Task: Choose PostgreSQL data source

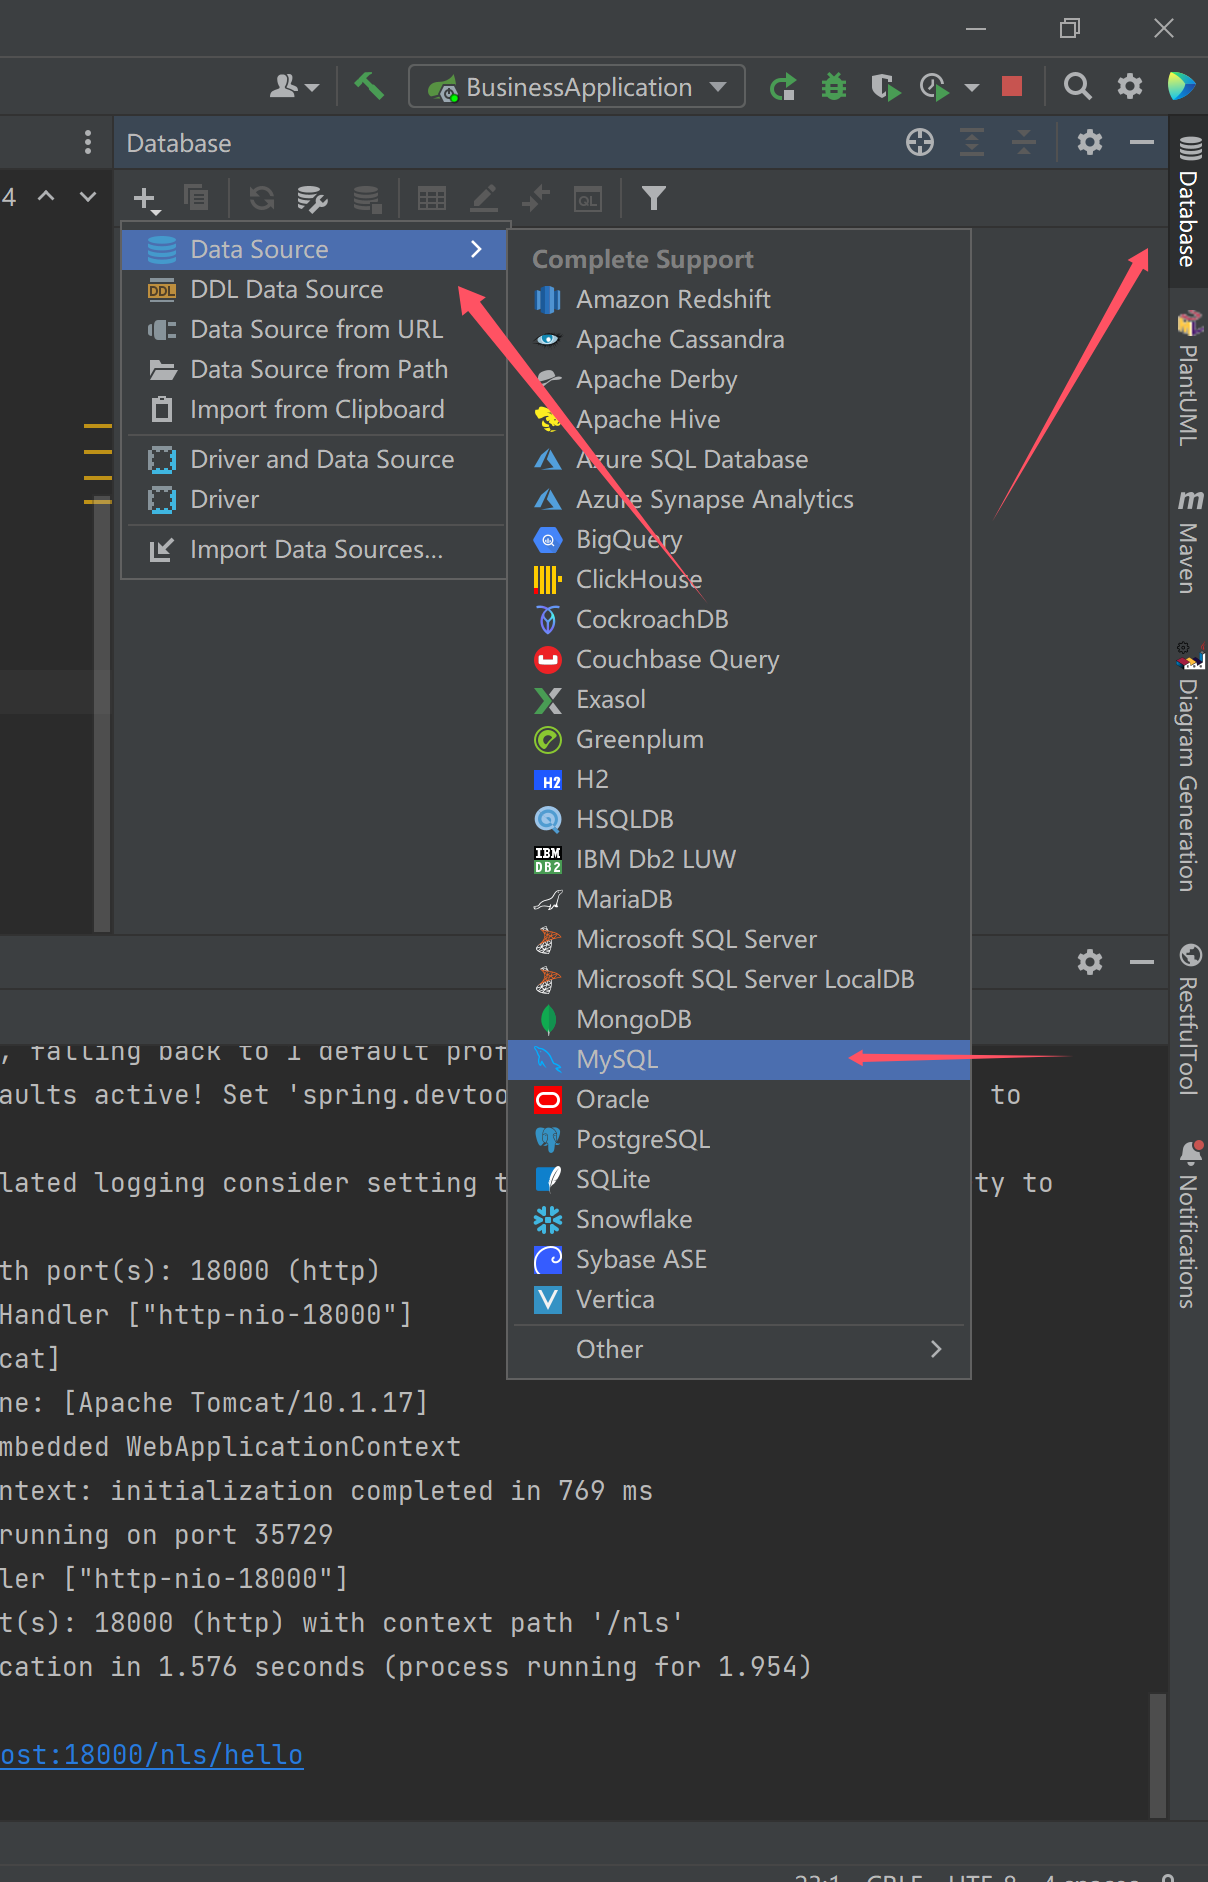Action: point(739,1139)
